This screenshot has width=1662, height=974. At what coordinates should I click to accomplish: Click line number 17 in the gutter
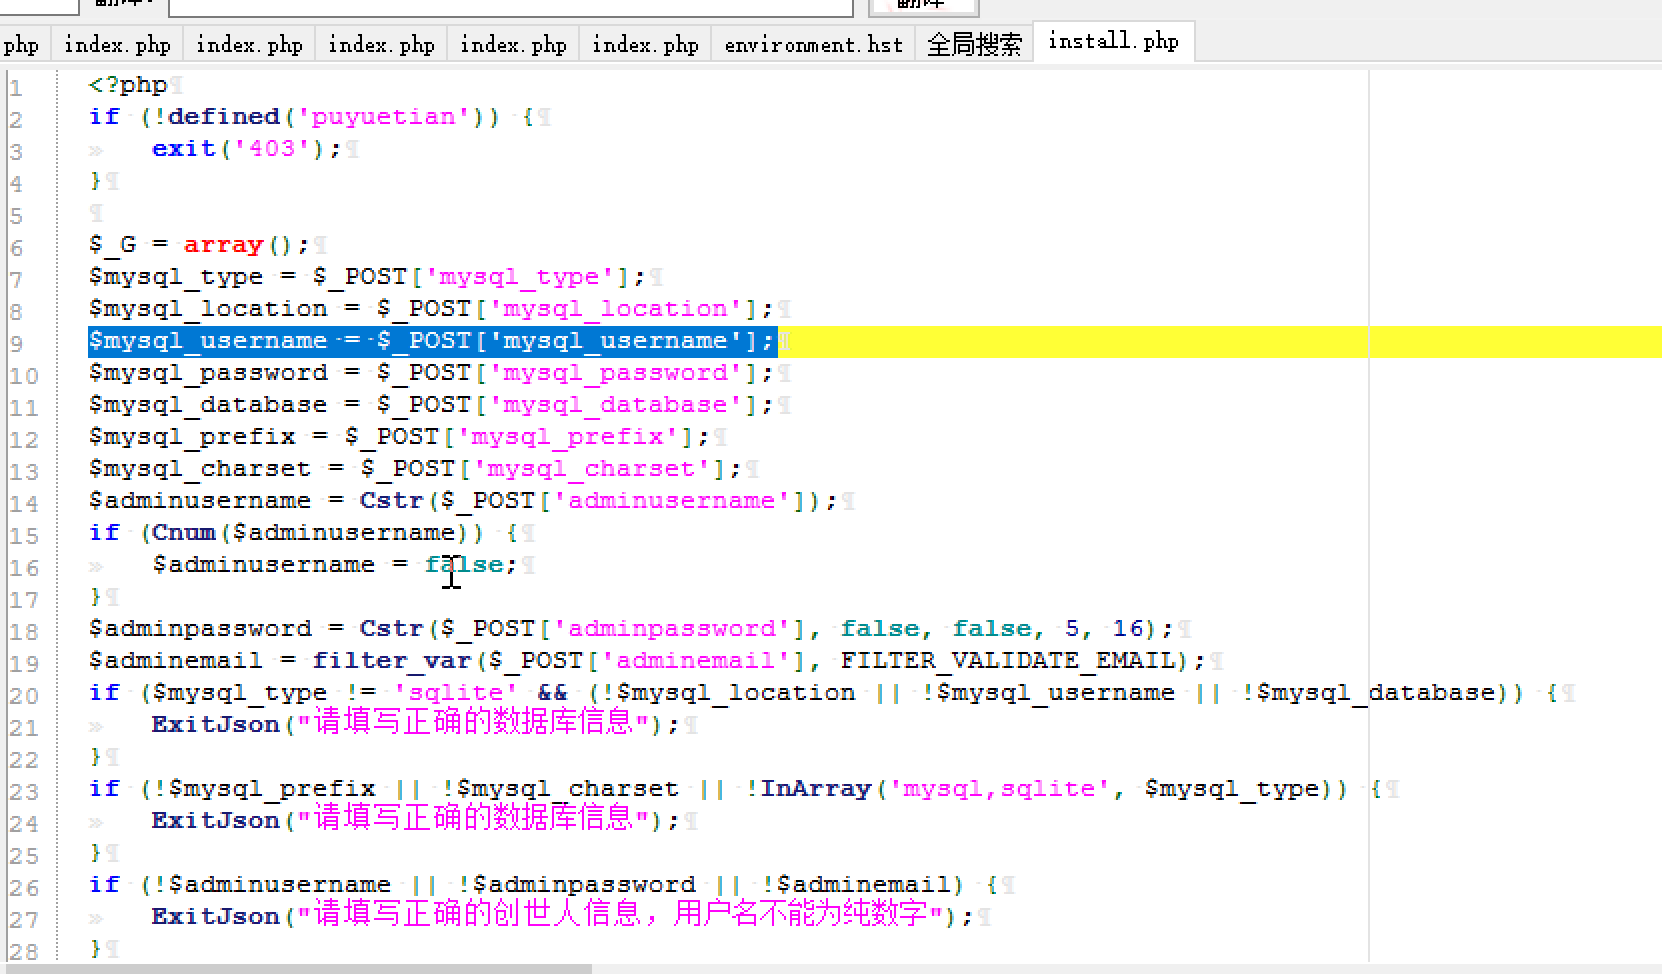[x=23, y=600]
